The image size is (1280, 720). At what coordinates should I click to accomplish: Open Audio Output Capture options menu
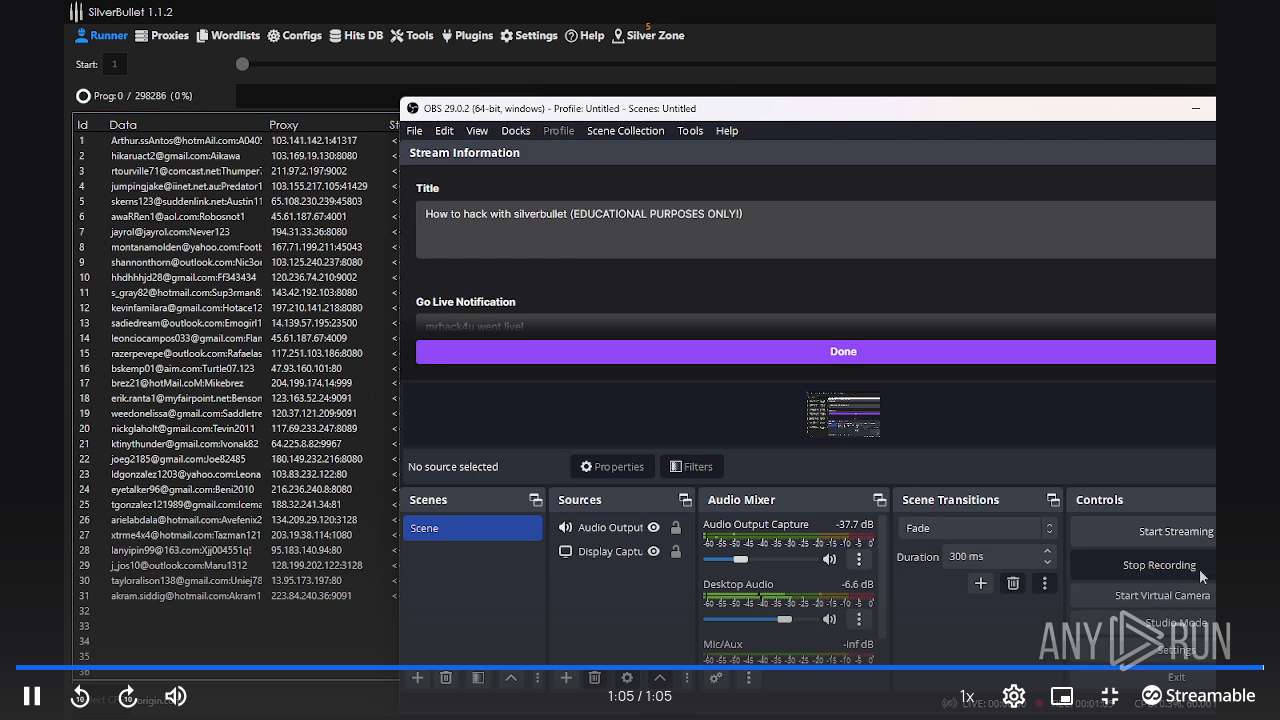pyautogui.click(x=858, y=559)
